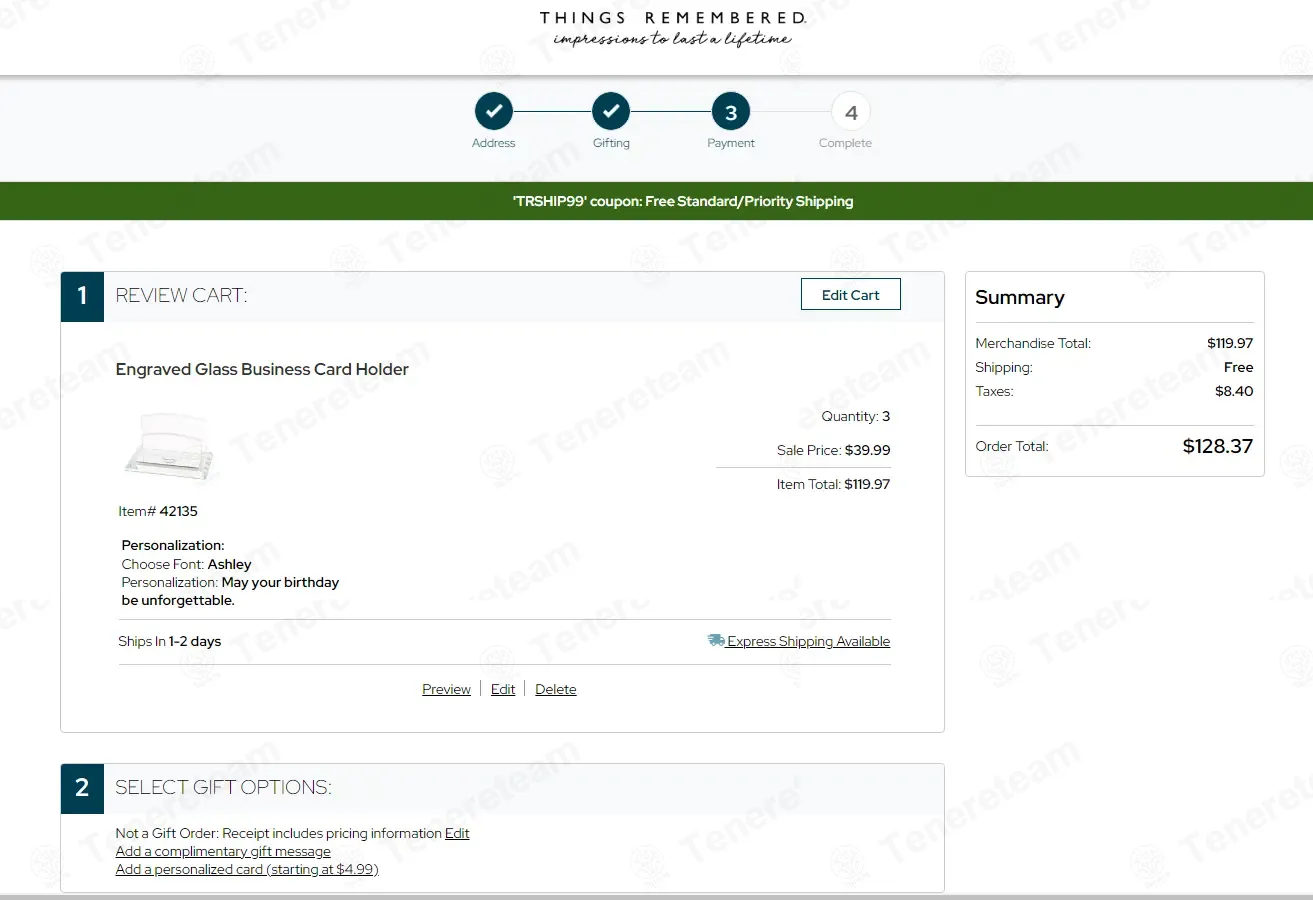The width and height of the screenshot is (1313, 900).
Task: Go to the Address step checkmark circle
Action: 493,111
